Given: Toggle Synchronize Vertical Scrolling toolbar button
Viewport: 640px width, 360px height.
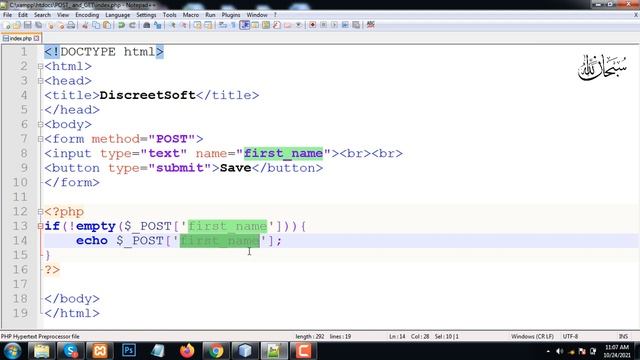Looking at the screenshot, I should point(198,25).
